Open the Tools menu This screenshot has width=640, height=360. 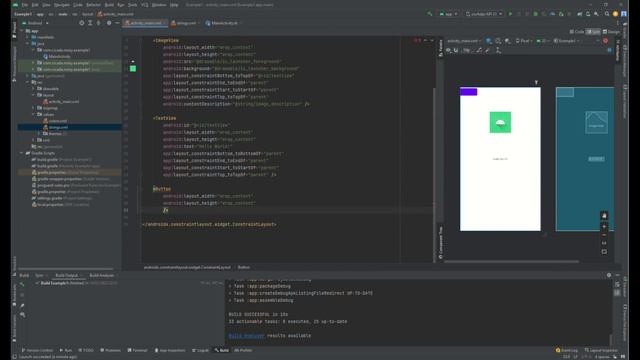(x=133, y=5)
